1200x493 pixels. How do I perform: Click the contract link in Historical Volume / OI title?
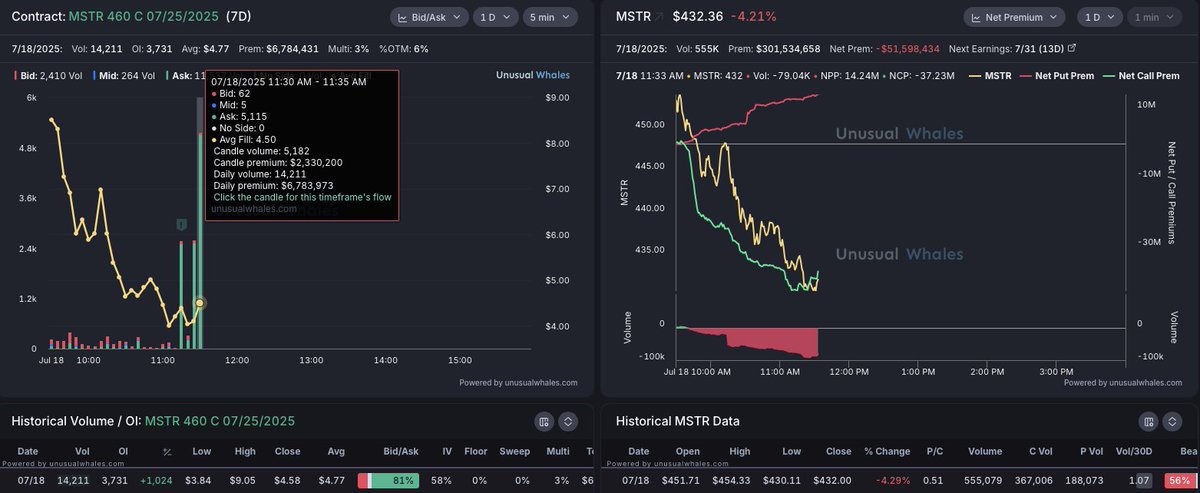coord(220,422)
